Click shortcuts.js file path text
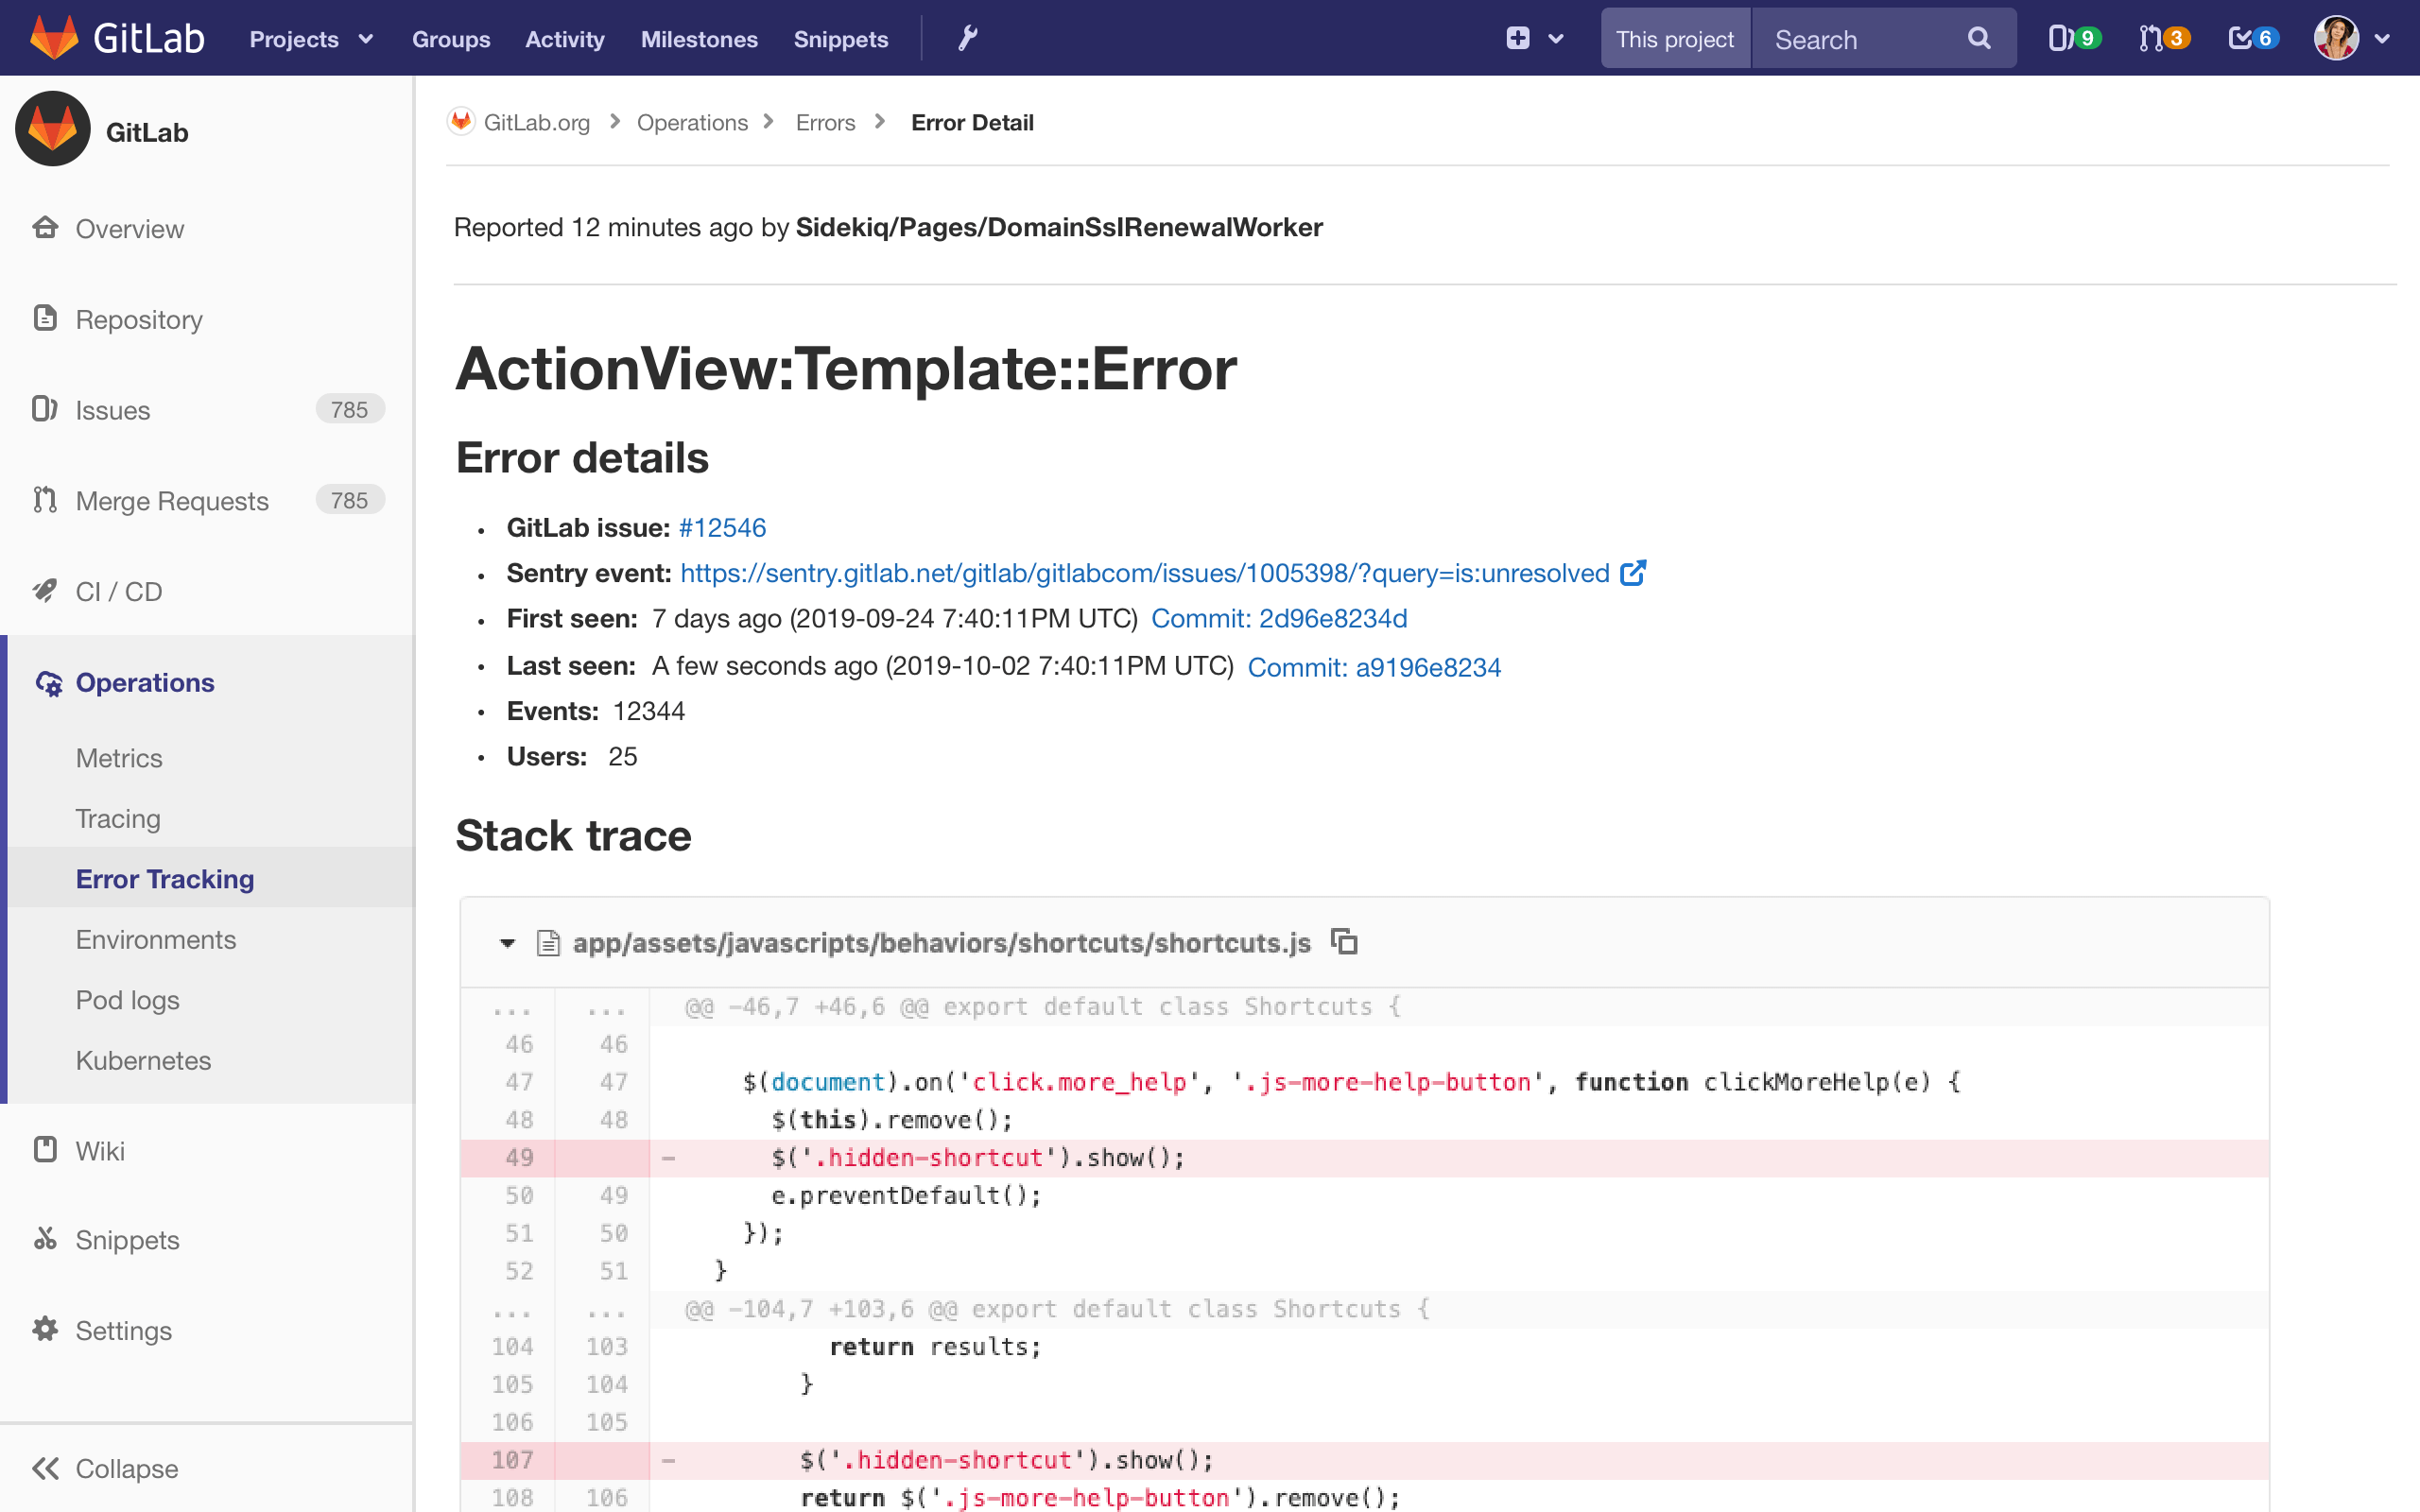Image resolution: width=2420 pixels, height=1512 pixels. tap(941, 943)
